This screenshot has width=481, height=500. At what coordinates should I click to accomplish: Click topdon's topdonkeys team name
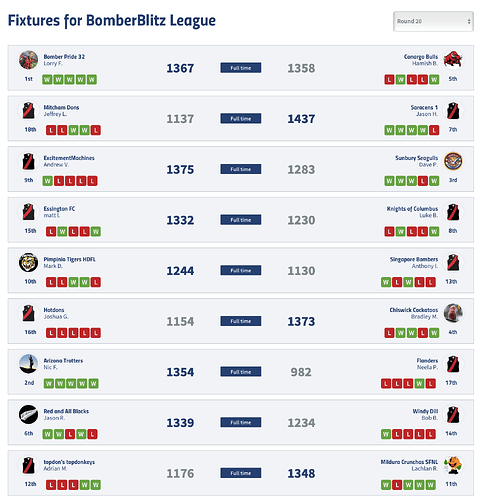click(69, 462)
